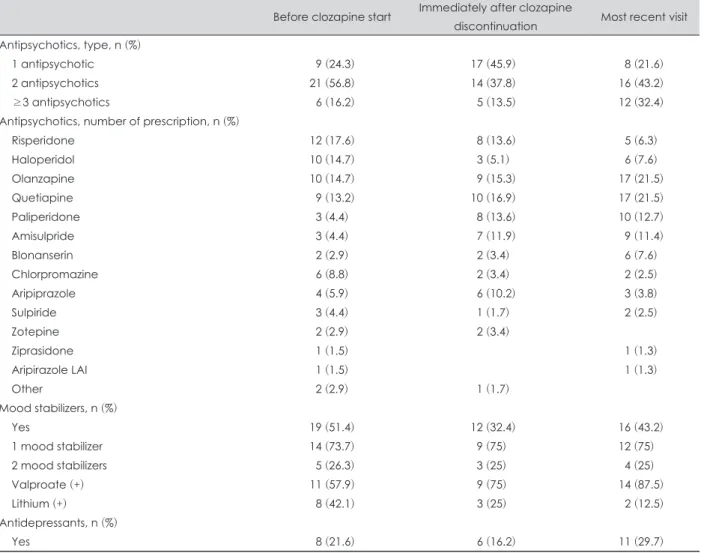
Task: Select the 'Chlorpromazine' row label
Action: pyautogui.click(x=55, y=274)
